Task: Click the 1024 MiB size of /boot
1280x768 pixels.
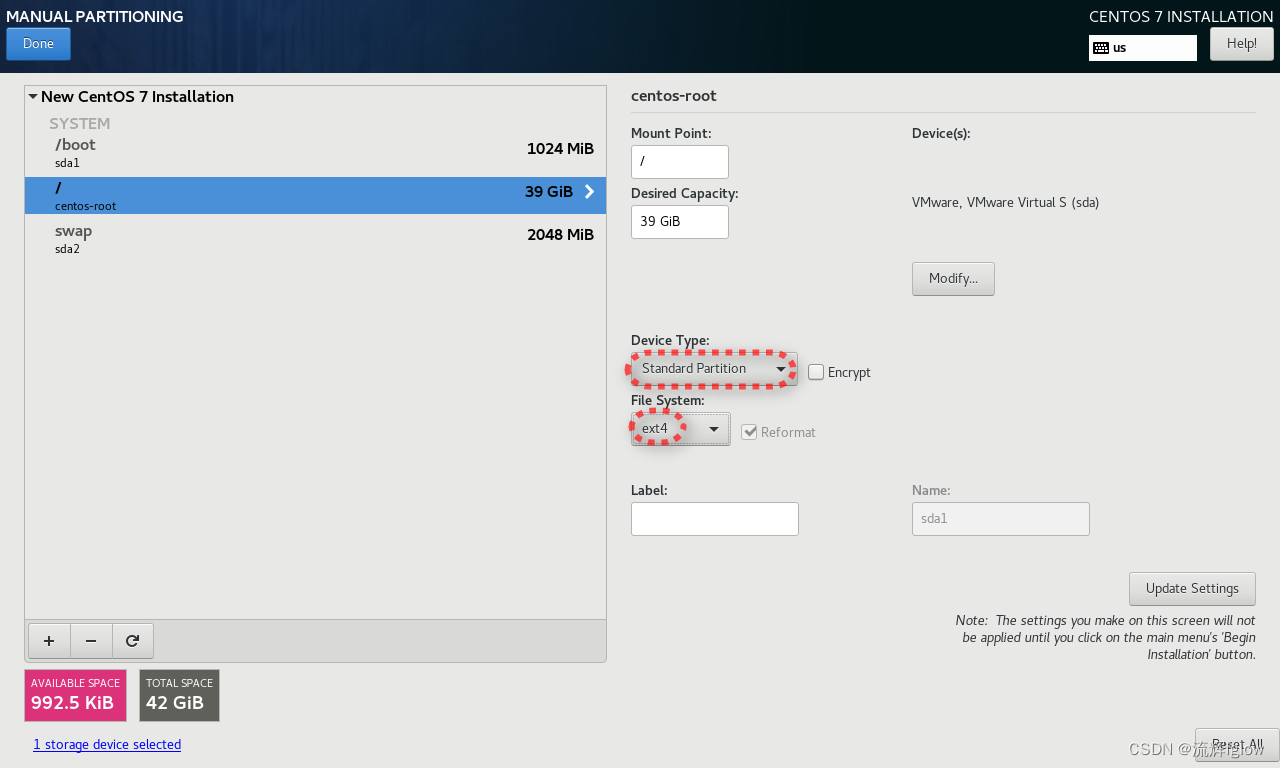Action: click(x=560, y=149)
